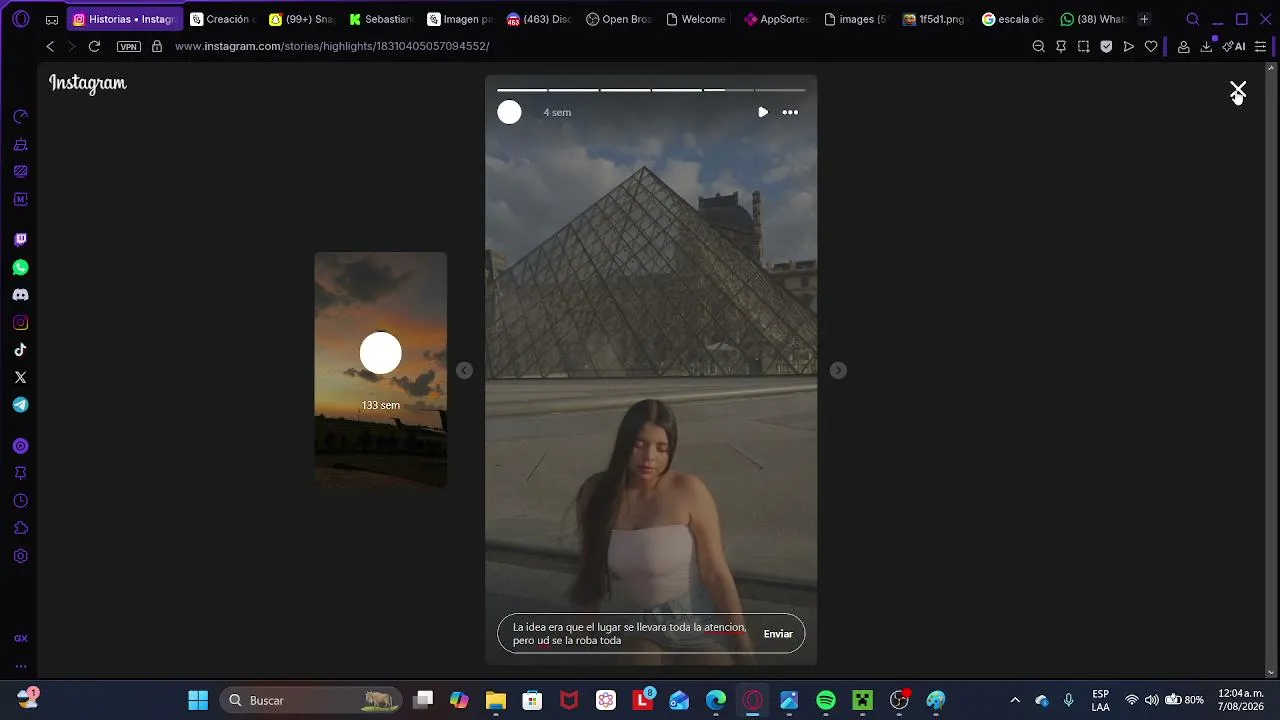Switch to the AppSorteos tab
The height and width of the screenshot is (720, 1280).
click(x=777, y=19)
